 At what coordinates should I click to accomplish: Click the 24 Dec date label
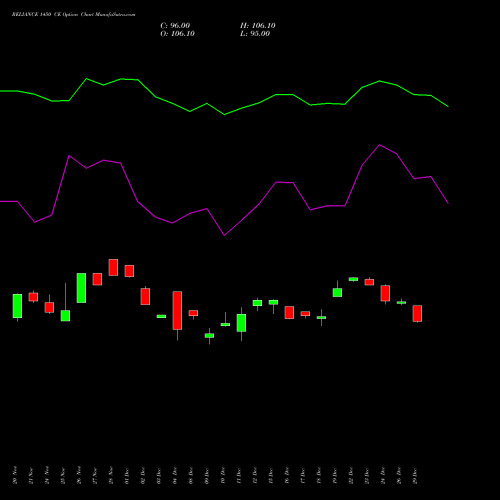coord(383,475)
